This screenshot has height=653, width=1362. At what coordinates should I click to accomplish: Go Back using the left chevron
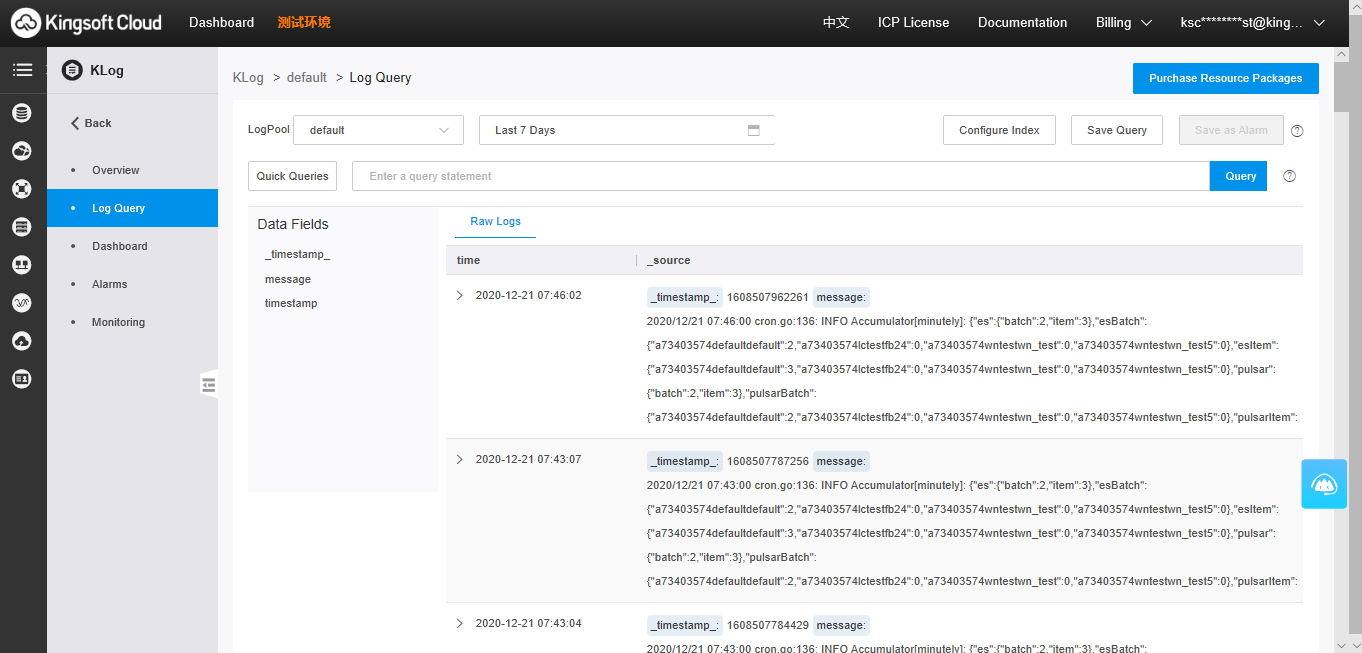click(x=75, y=123)
